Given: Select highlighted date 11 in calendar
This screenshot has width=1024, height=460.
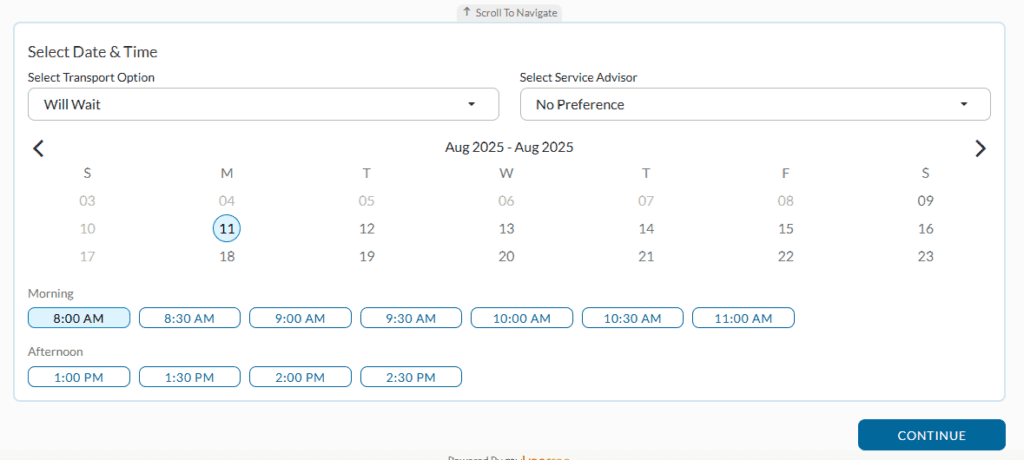Looking at the screenshot, I should 227,229.
